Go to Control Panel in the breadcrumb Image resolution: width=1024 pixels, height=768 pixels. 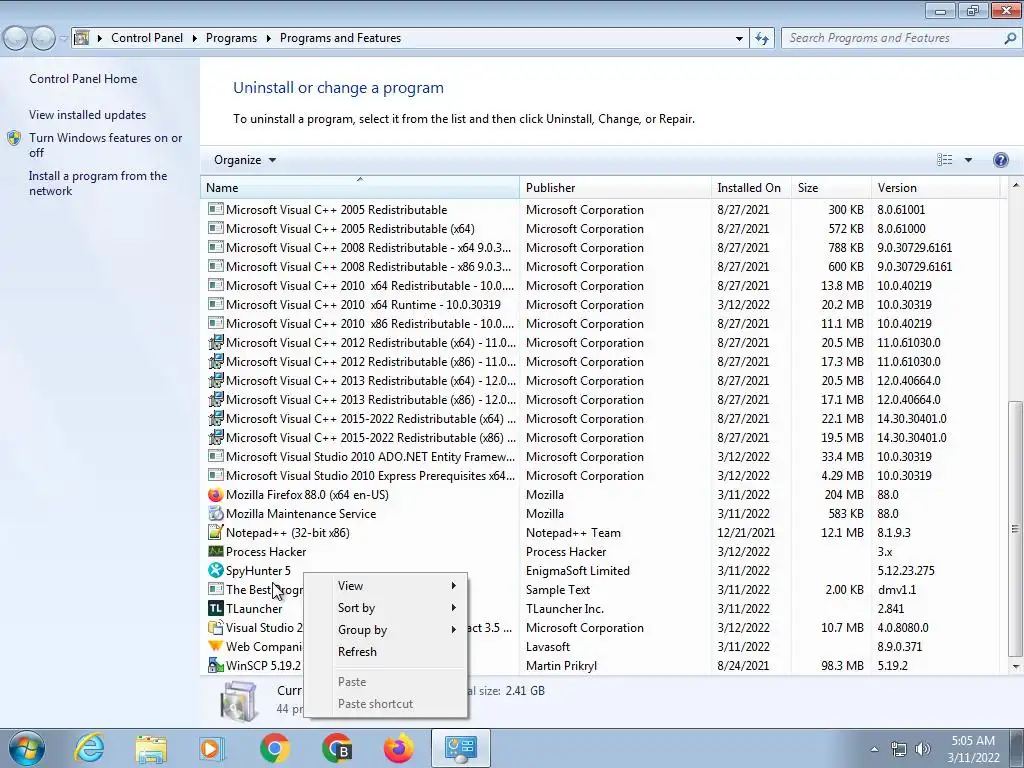coord(147,39)
